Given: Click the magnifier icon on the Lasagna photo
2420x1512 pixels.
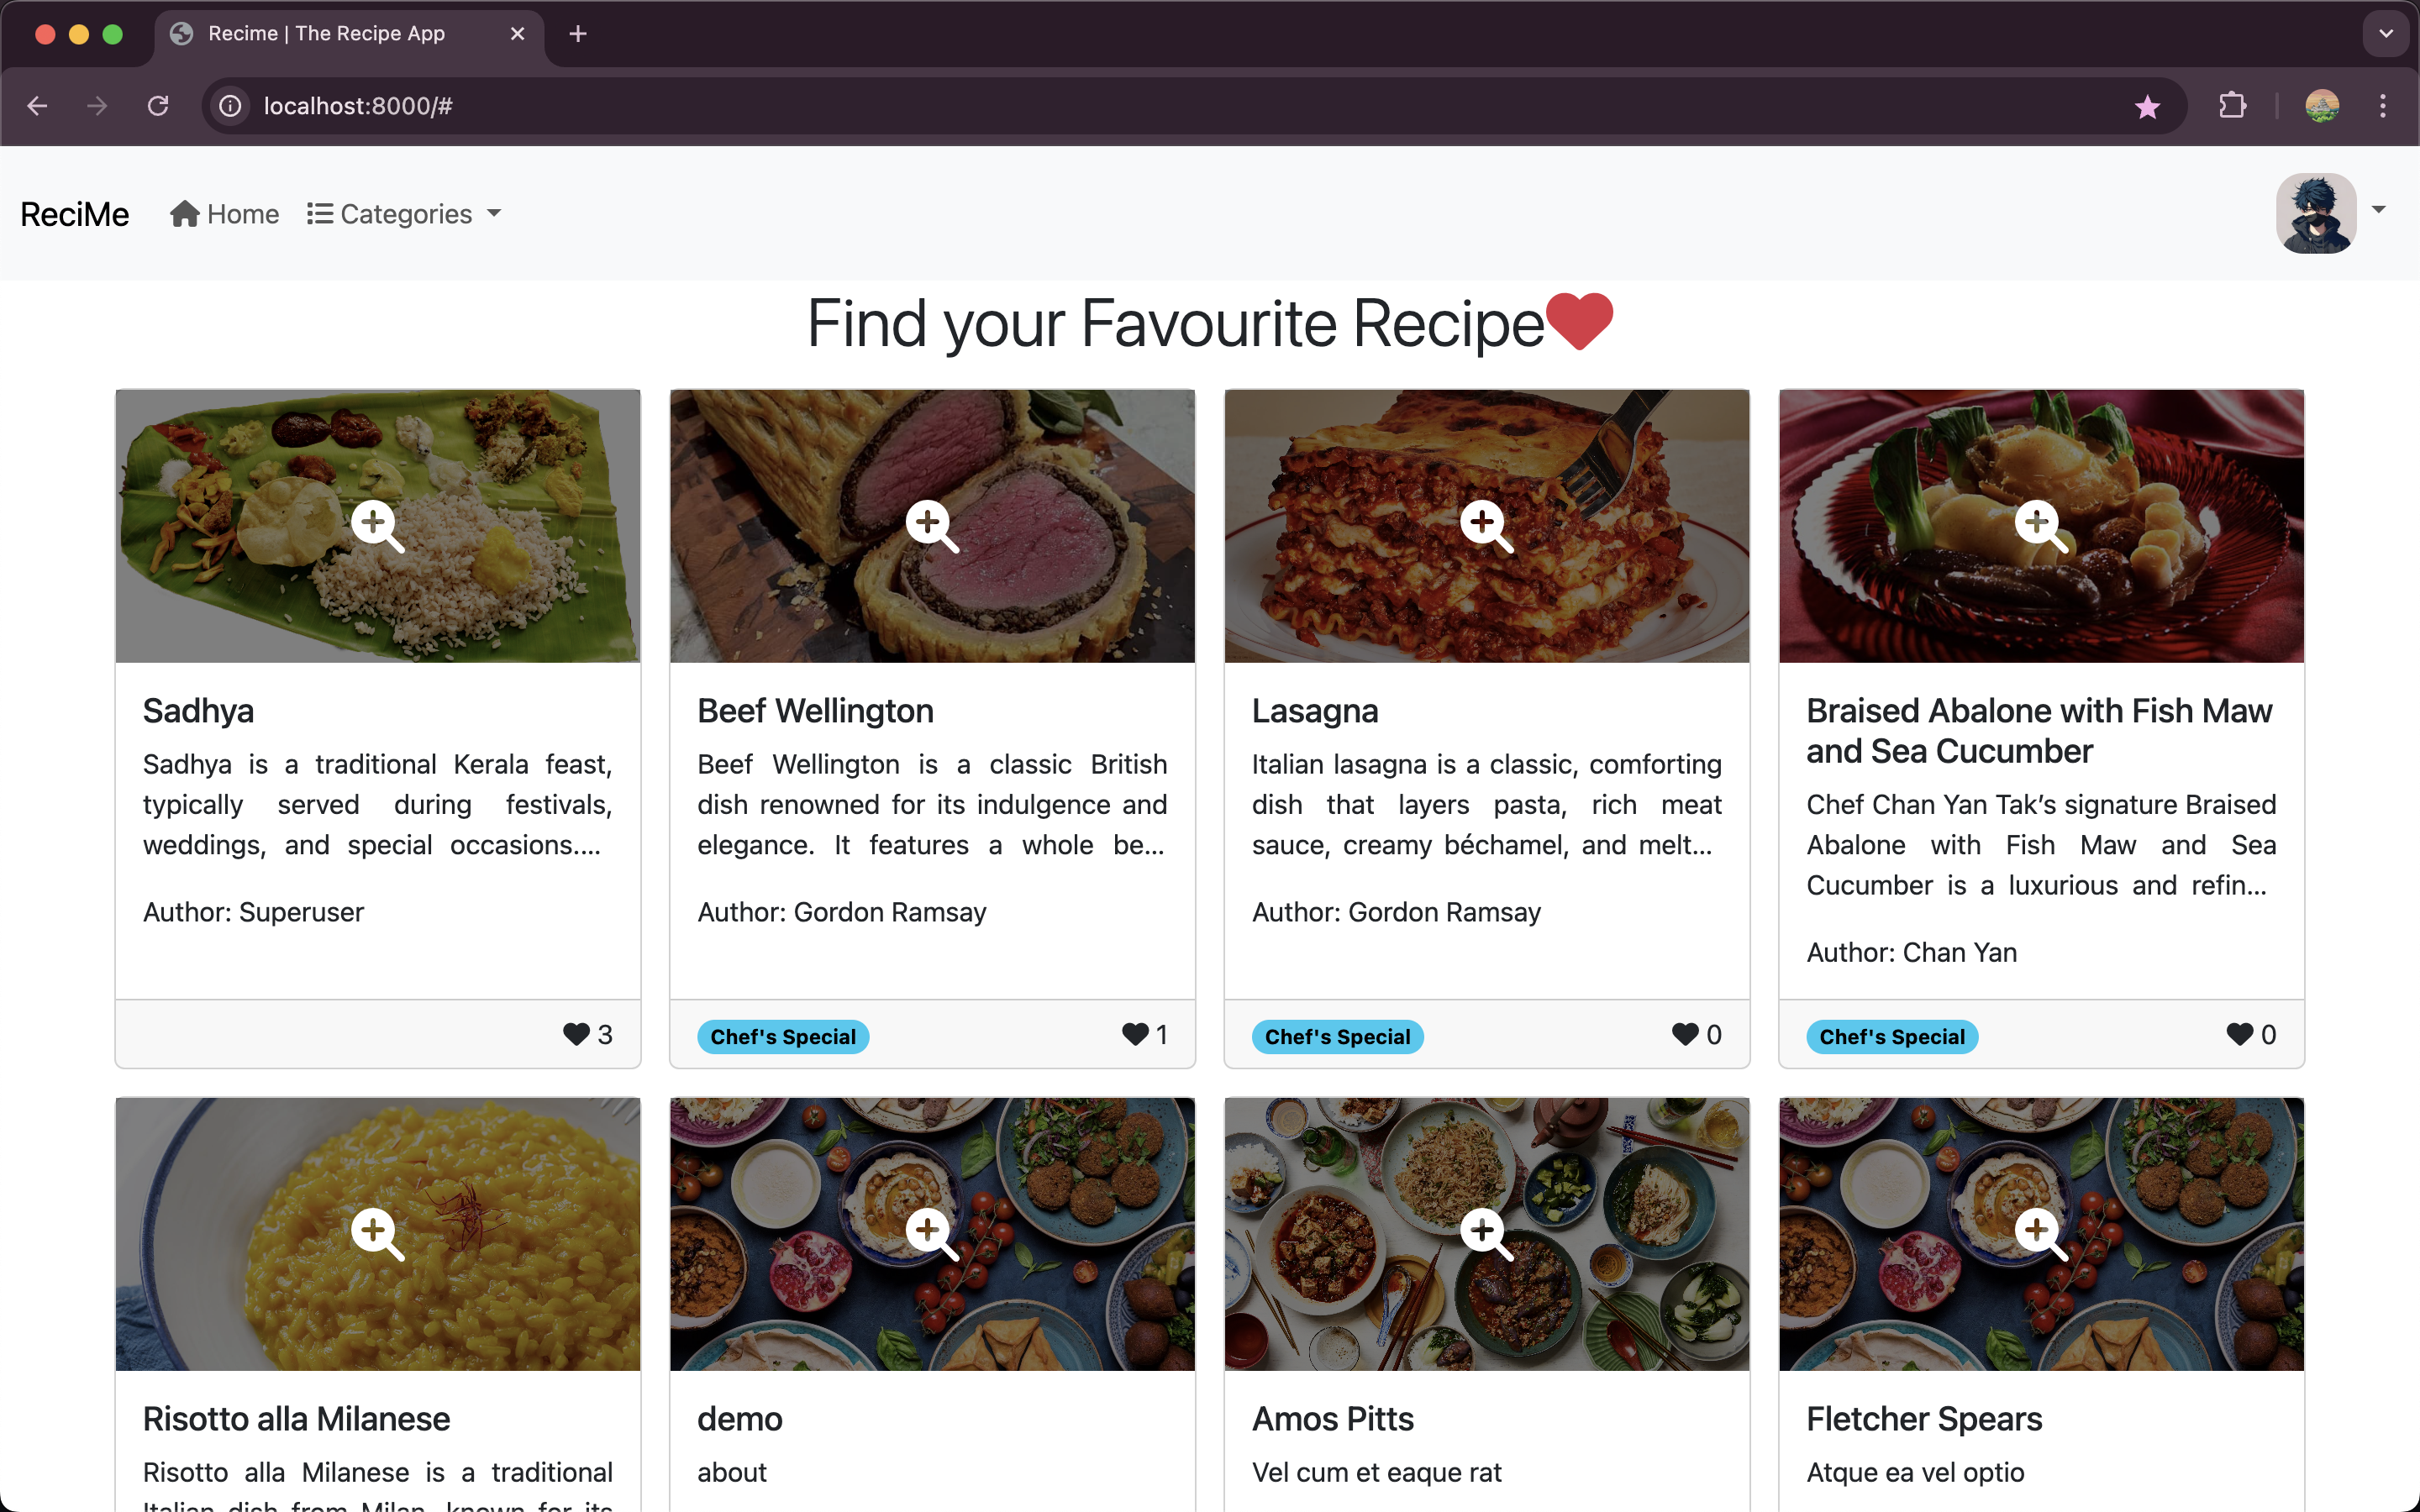Looking at the screenshot, I should 1486,525.
